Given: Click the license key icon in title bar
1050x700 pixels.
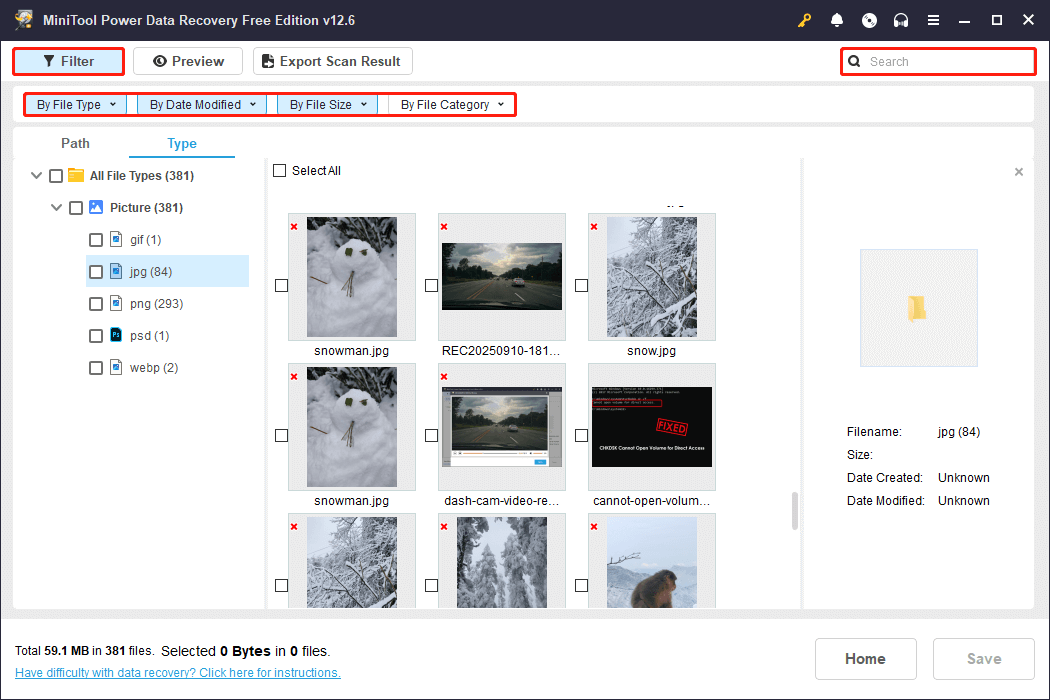Looking at the screenshot, I should (x=805, y=19).
